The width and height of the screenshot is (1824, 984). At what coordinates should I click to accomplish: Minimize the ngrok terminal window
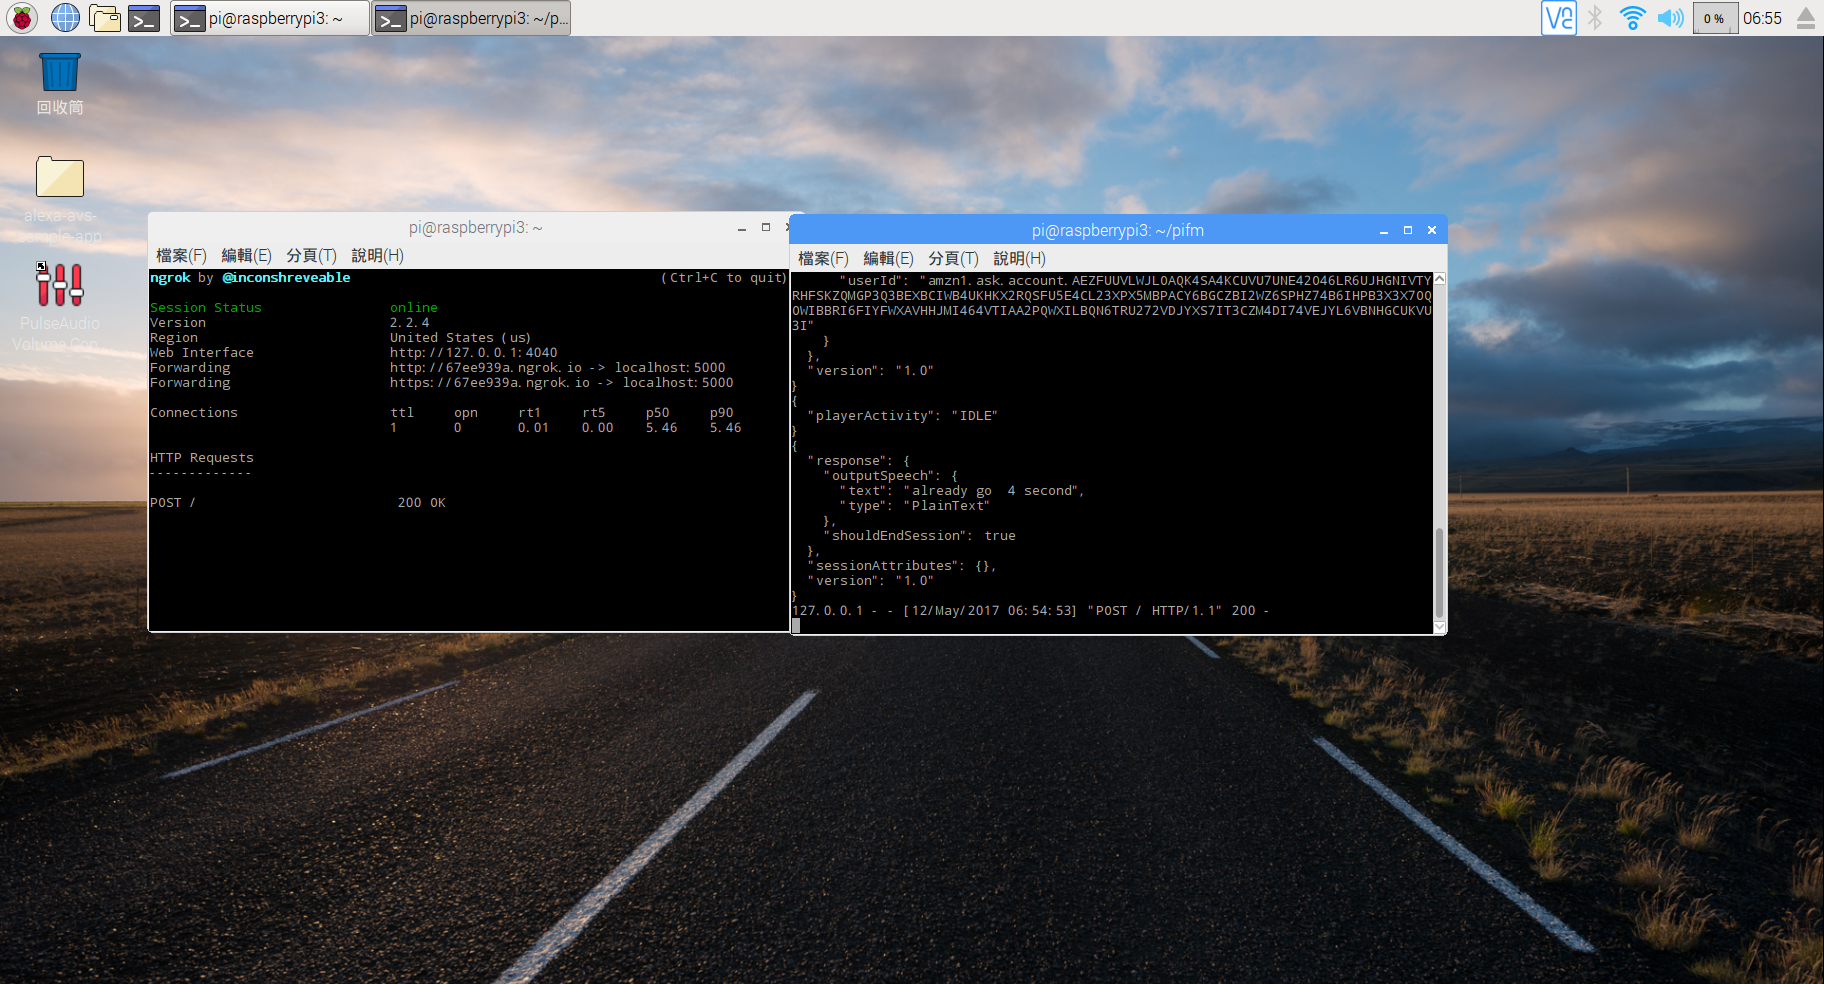(742, 228)
